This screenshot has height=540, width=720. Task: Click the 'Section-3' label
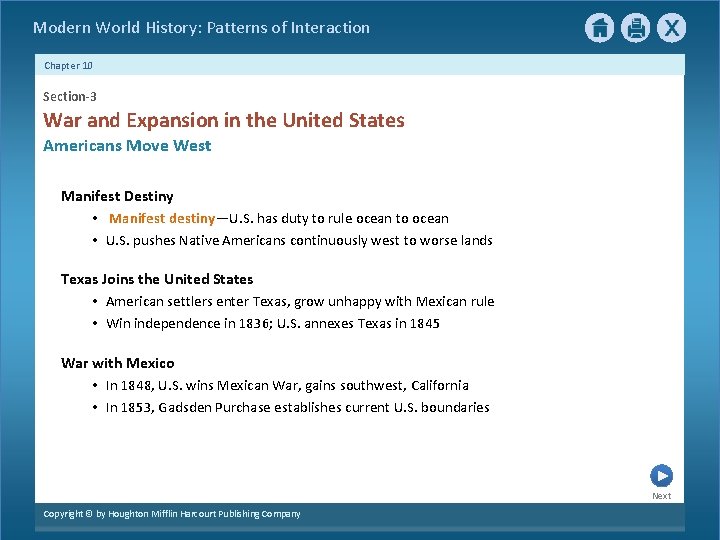(70, 96)
